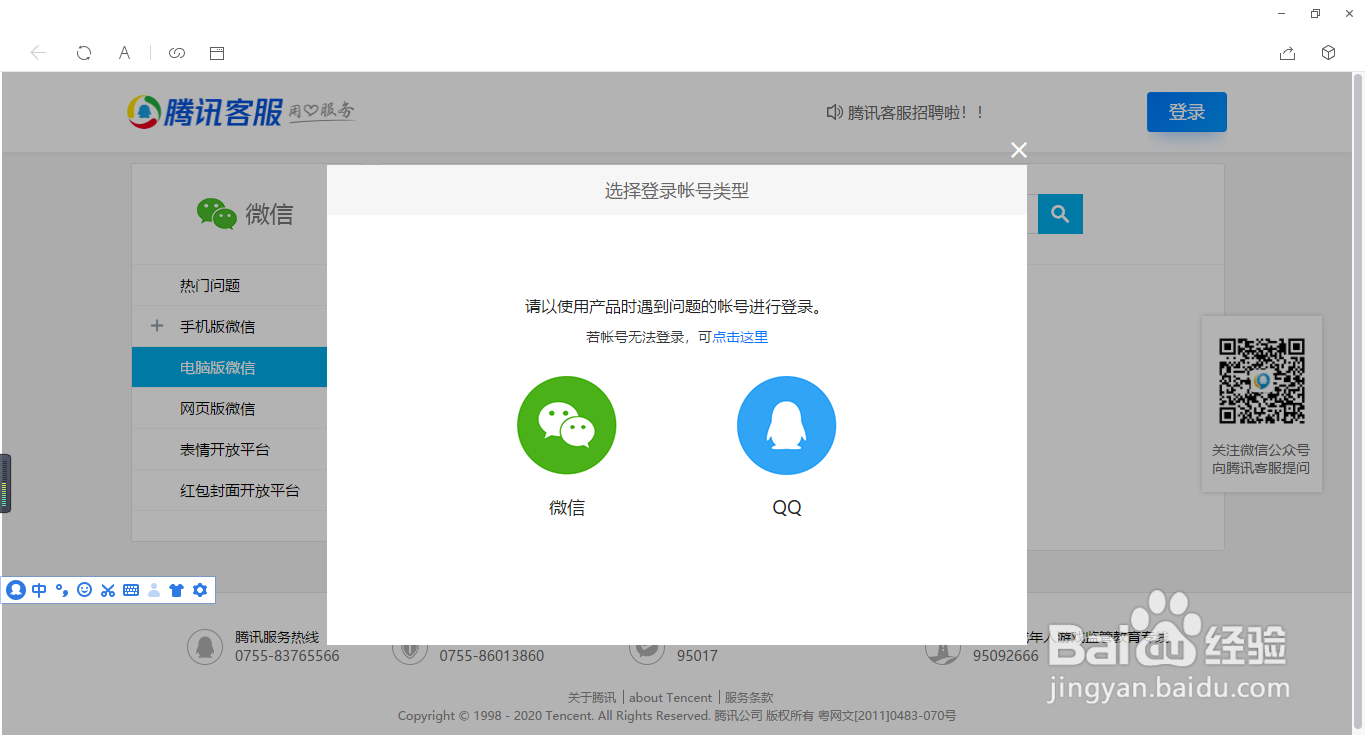Choose WeChat green icon for login

click(566, 425)
